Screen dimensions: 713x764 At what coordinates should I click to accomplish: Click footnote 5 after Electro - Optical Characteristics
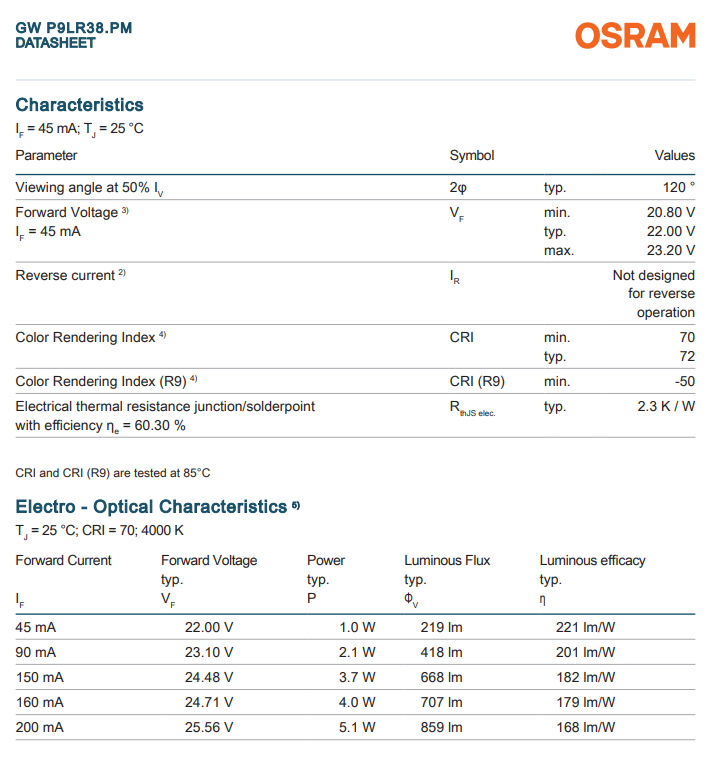296,505
